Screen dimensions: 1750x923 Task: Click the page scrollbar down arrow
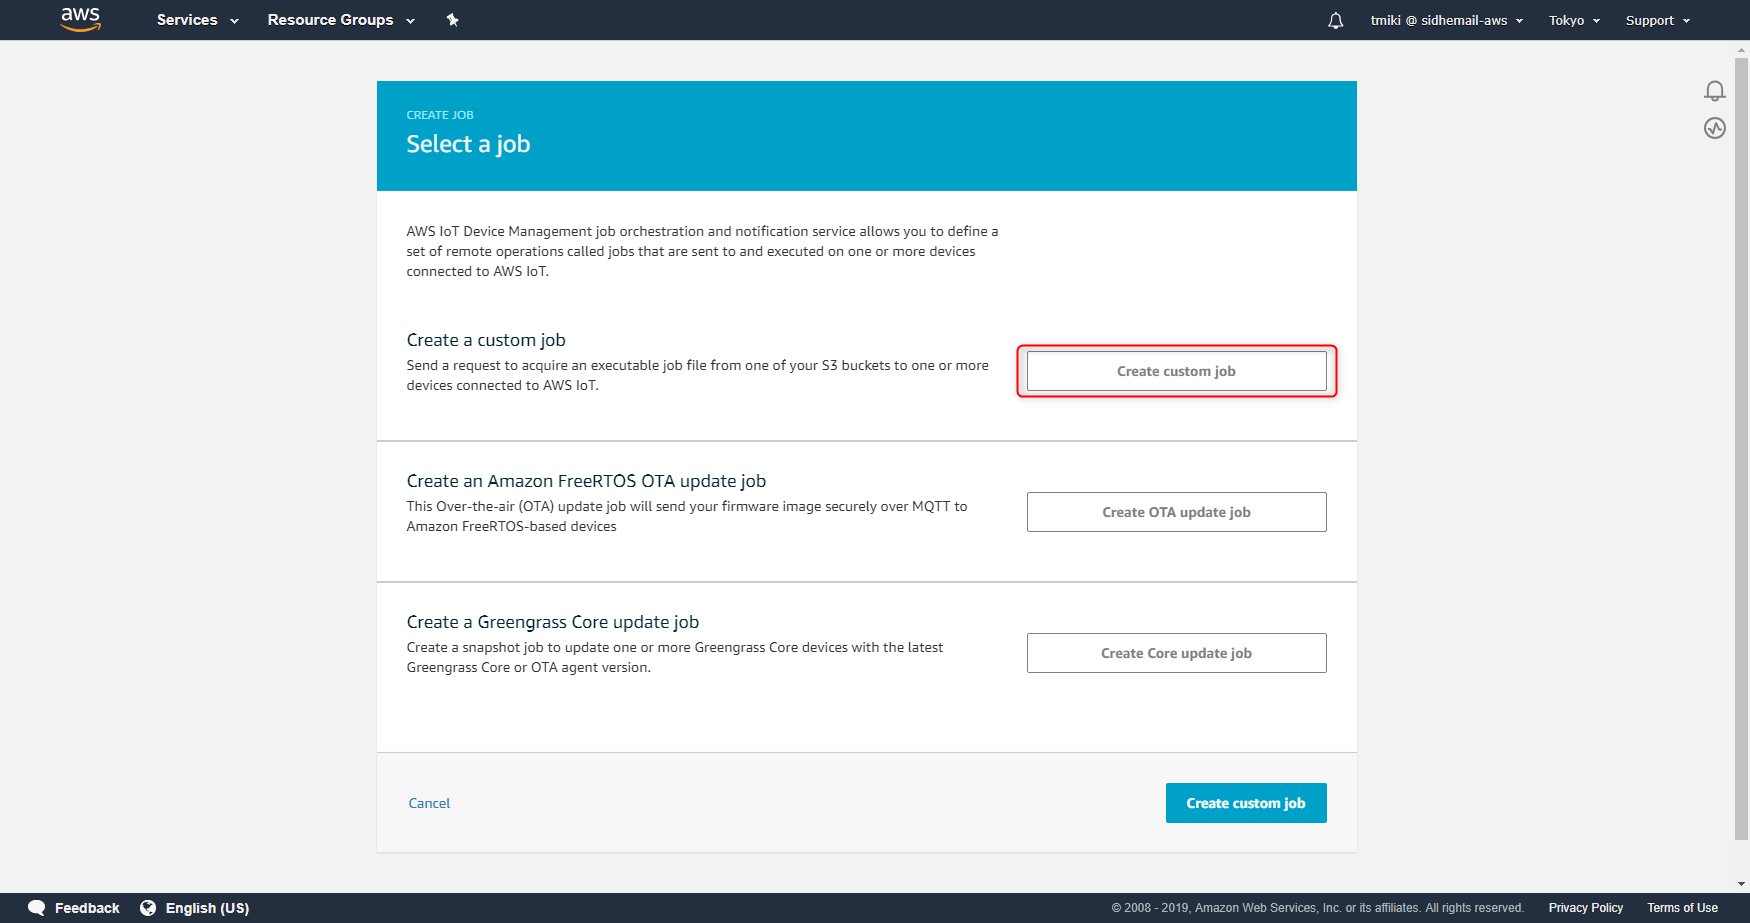(1741, 884)
